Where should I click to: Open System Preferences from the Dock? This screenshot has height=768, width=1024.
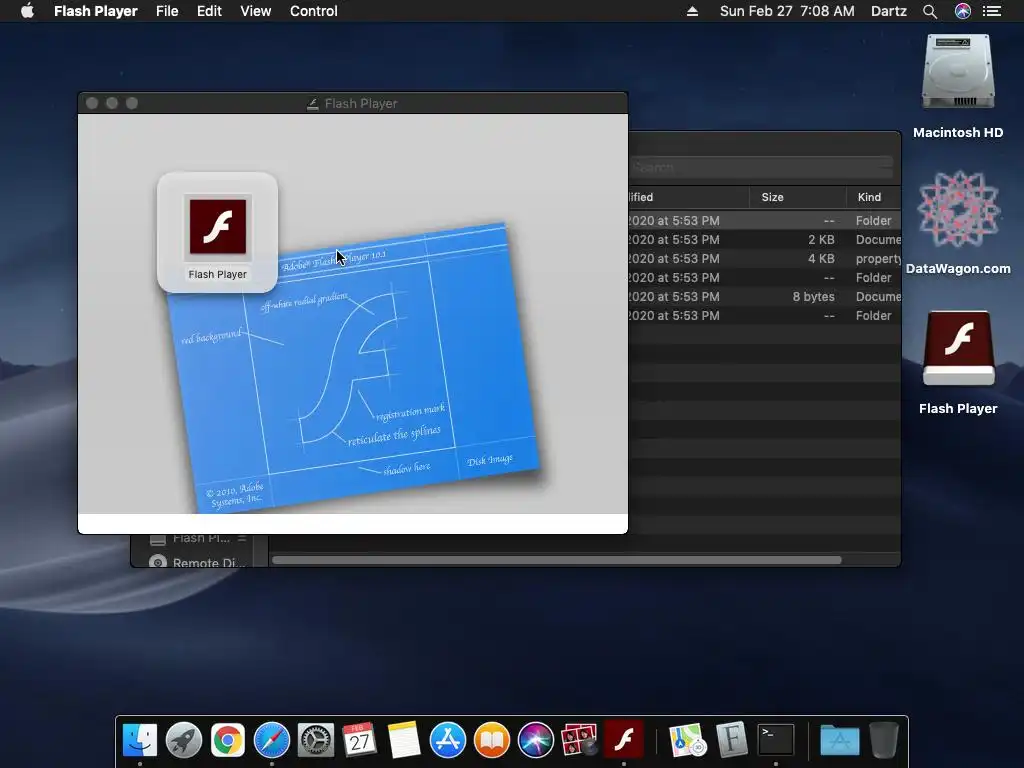tap(315, 741)
